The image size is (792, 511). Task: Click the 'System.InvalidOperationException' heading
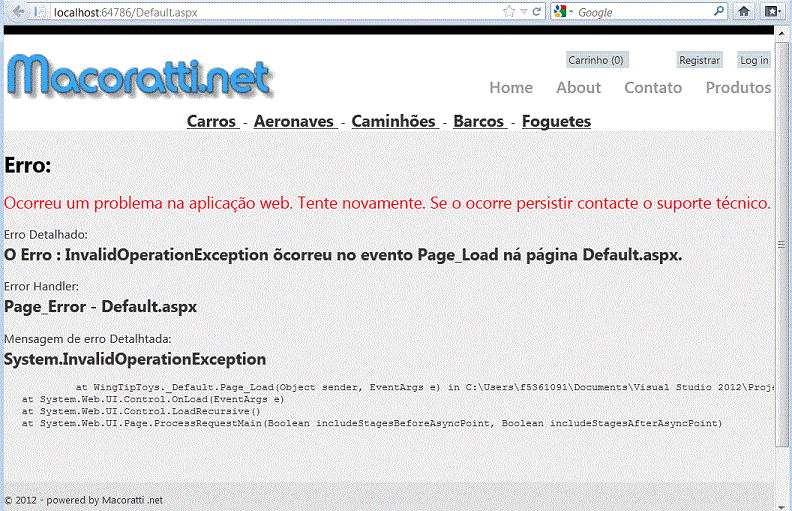pos(135,360)
